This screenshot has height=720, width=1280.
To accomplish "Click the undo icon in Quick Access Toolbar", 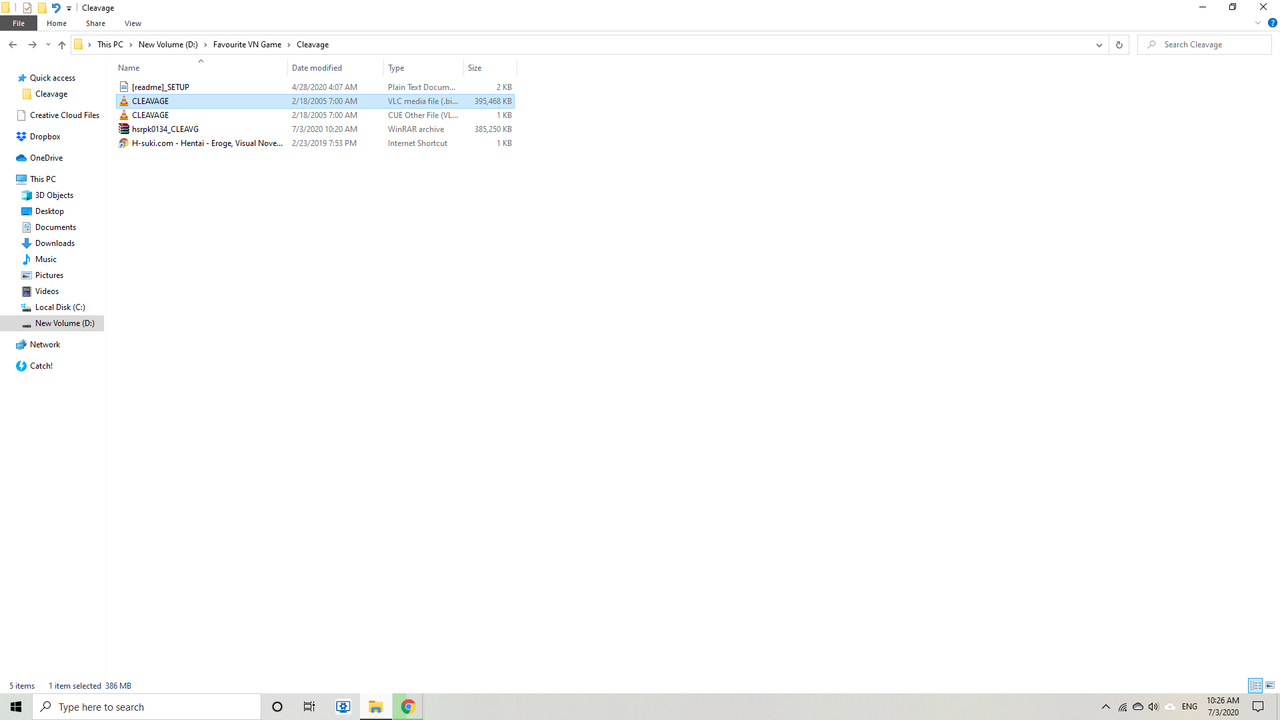I will pos(54,7).
